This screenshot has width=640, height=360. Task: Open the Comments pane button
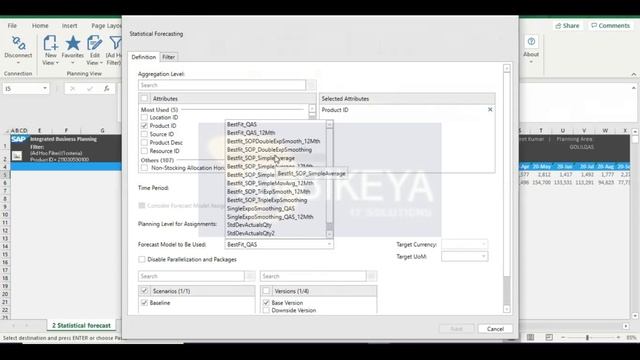pyautogui.click(x=610, y=26)
